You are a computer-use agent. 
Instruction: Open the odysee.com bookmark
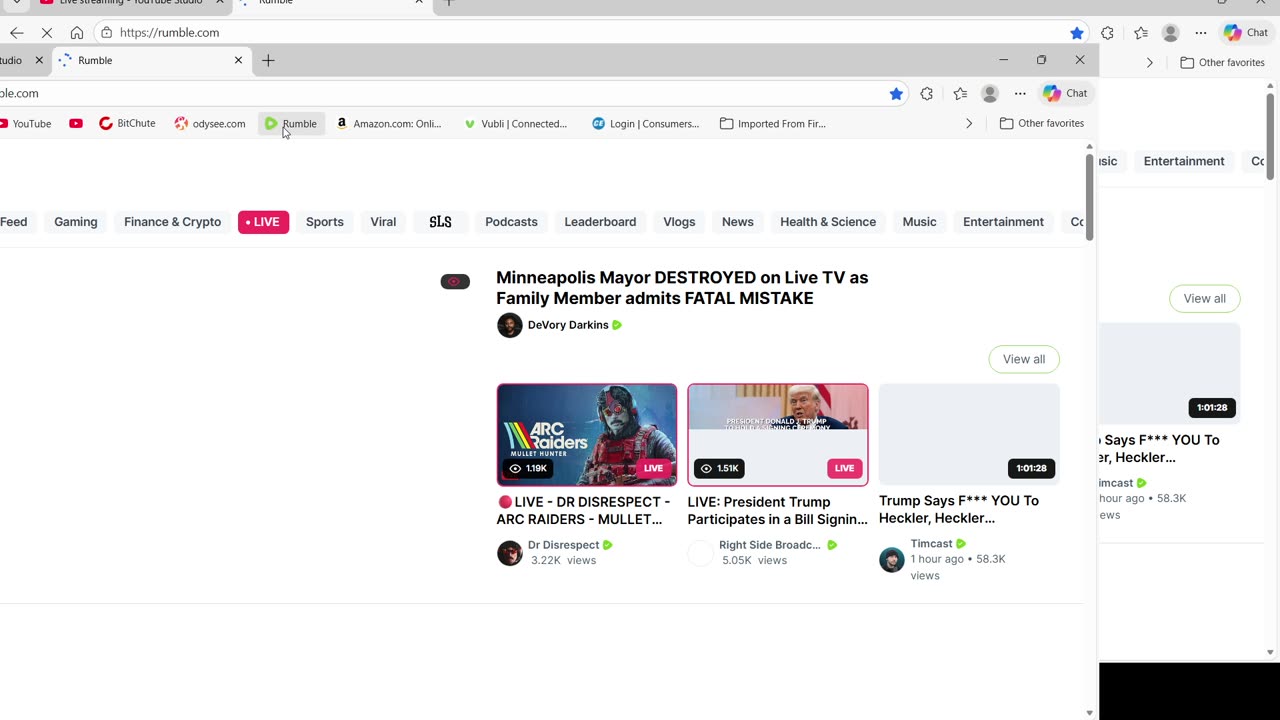click(x=209, y=124)
